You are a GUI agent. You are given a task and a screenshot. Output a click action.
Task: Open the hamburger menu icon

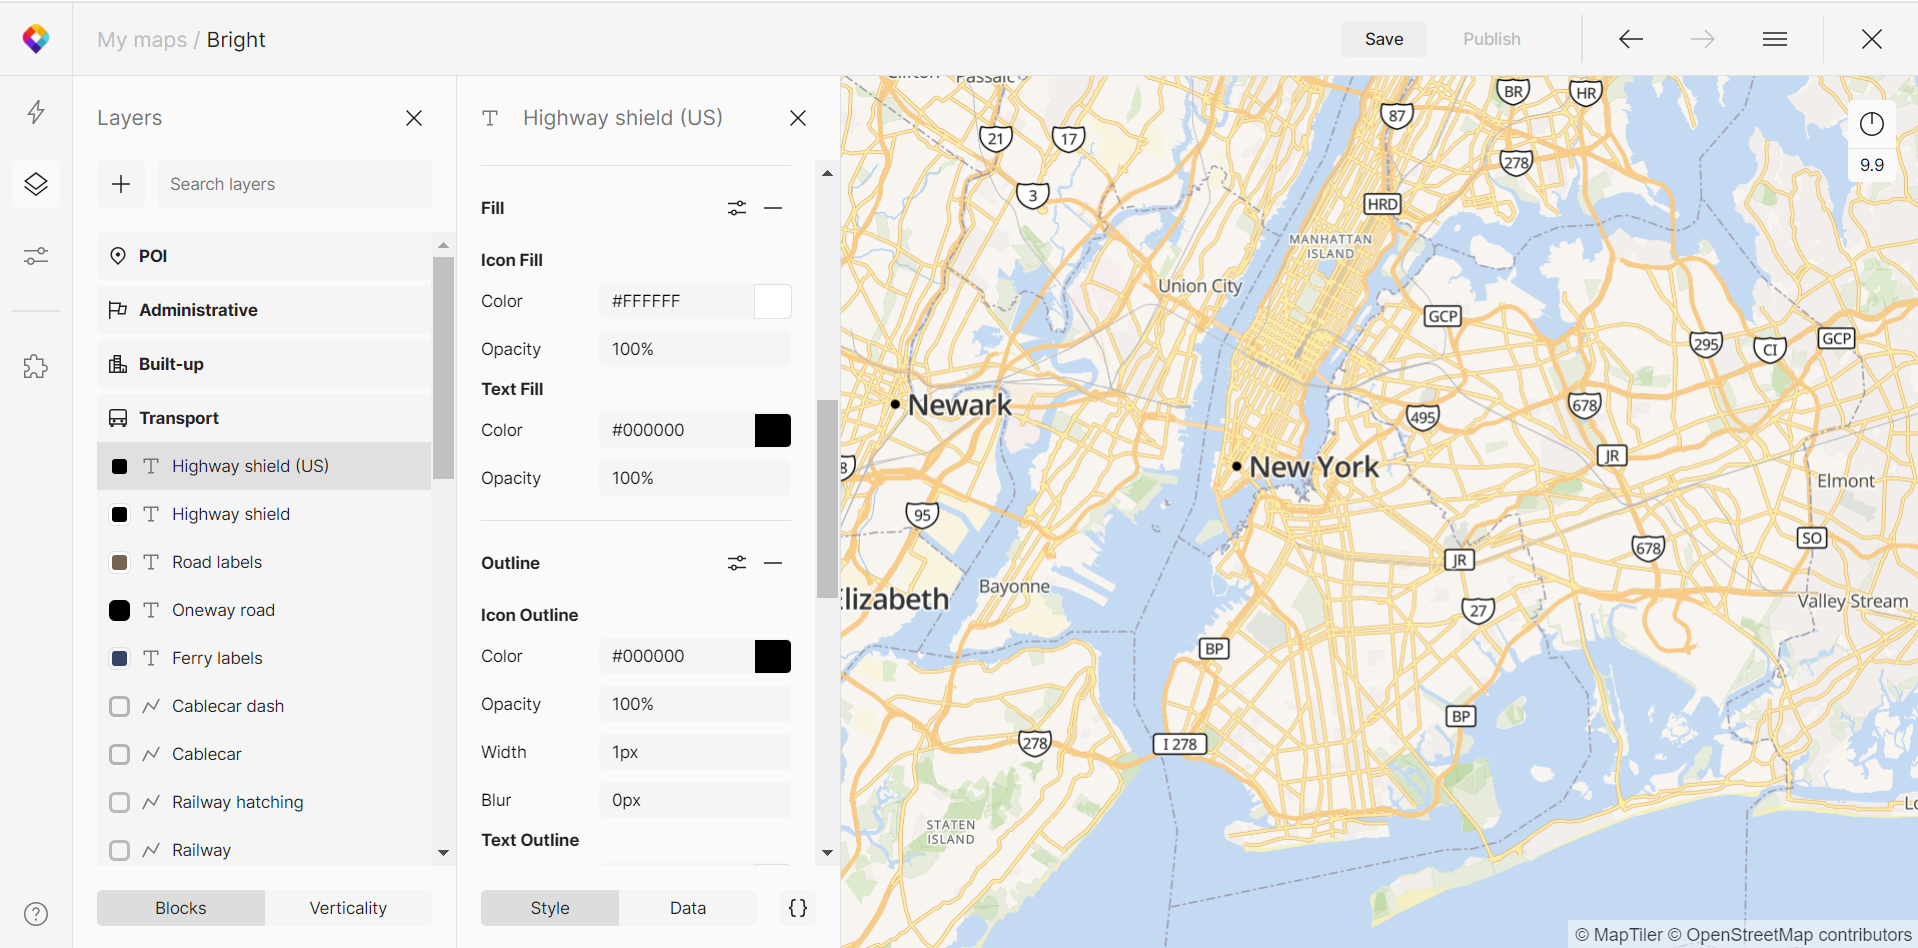pos(1775,39)
